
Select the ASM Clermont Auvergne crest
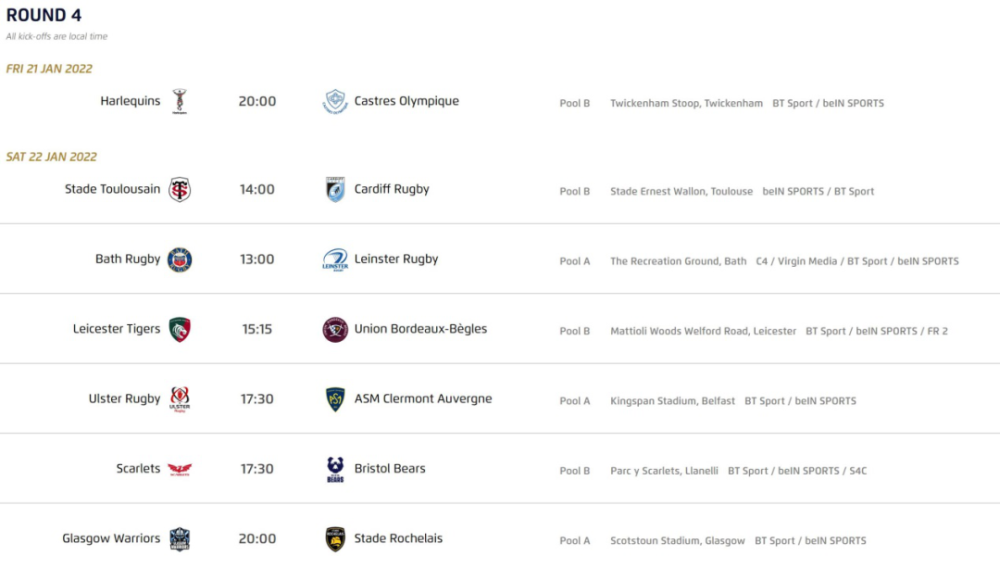click(335, 399)
